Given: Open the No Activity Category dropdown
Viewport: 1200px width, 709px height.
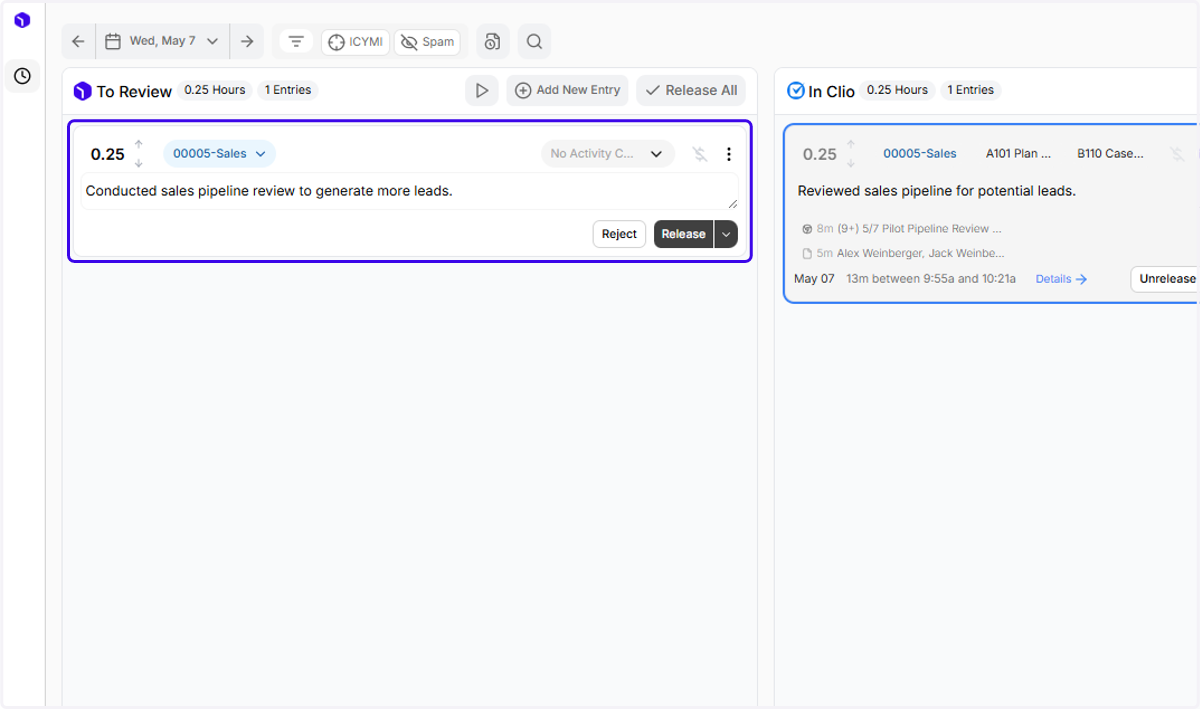Looking at the screenshot, I should pos(608,154).
